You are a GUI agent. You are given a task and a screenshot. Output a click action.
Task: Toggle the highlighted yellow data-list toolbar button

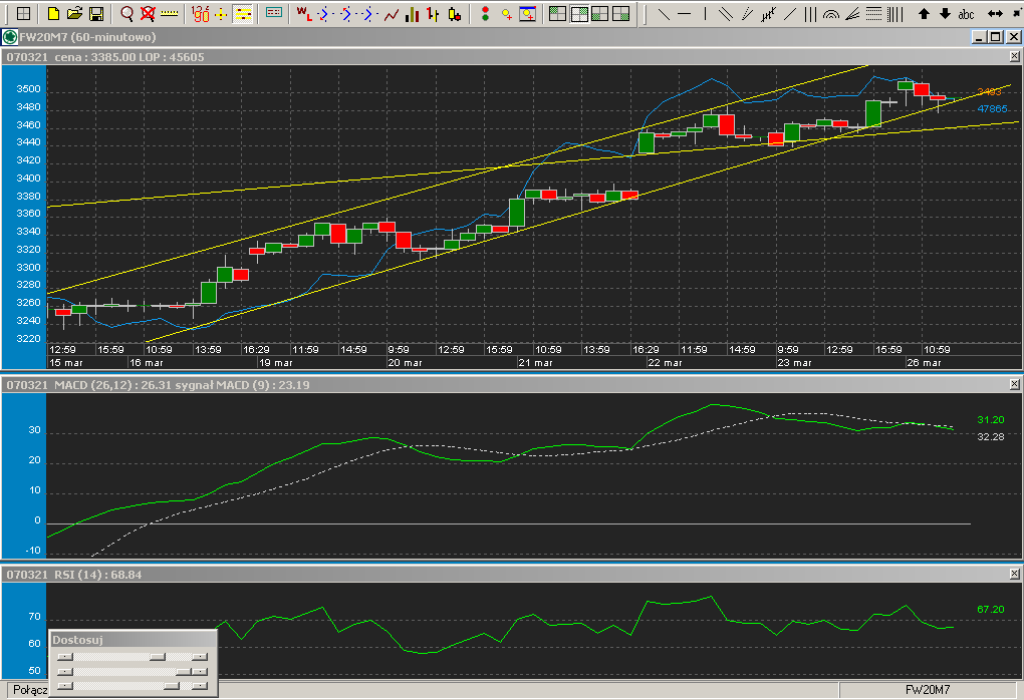coord(243,14)
